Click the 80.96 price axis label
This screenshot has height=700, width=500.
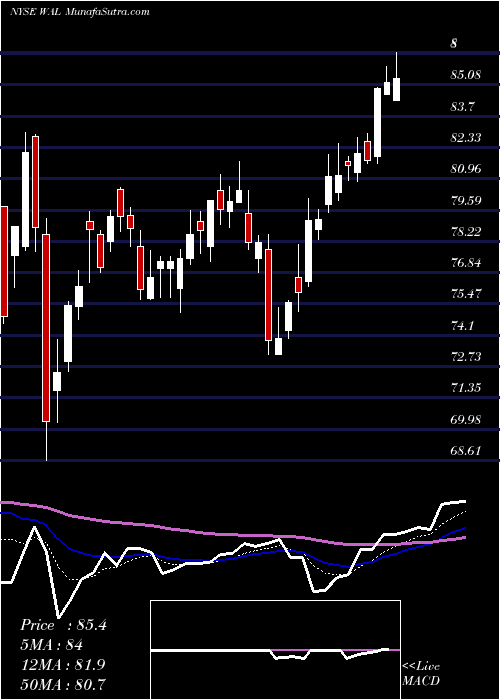(x=466, y=169)
